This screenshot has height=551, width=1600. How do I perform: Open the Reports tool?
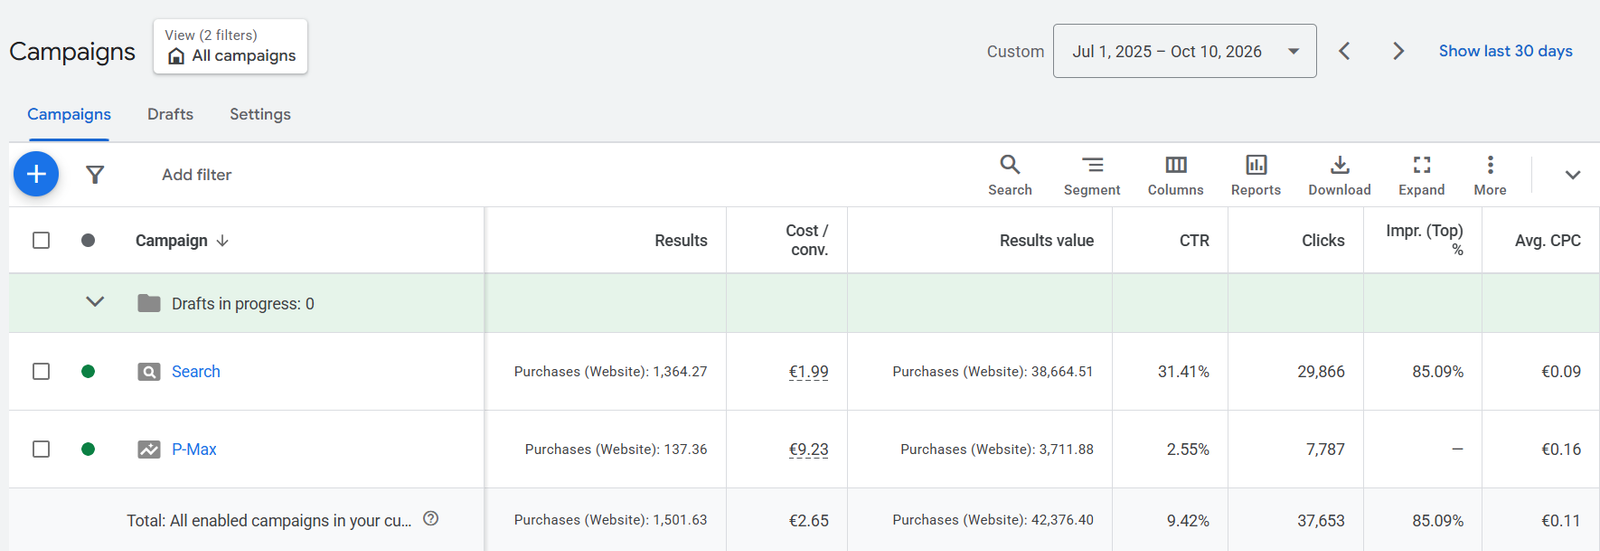point(1256,175)
